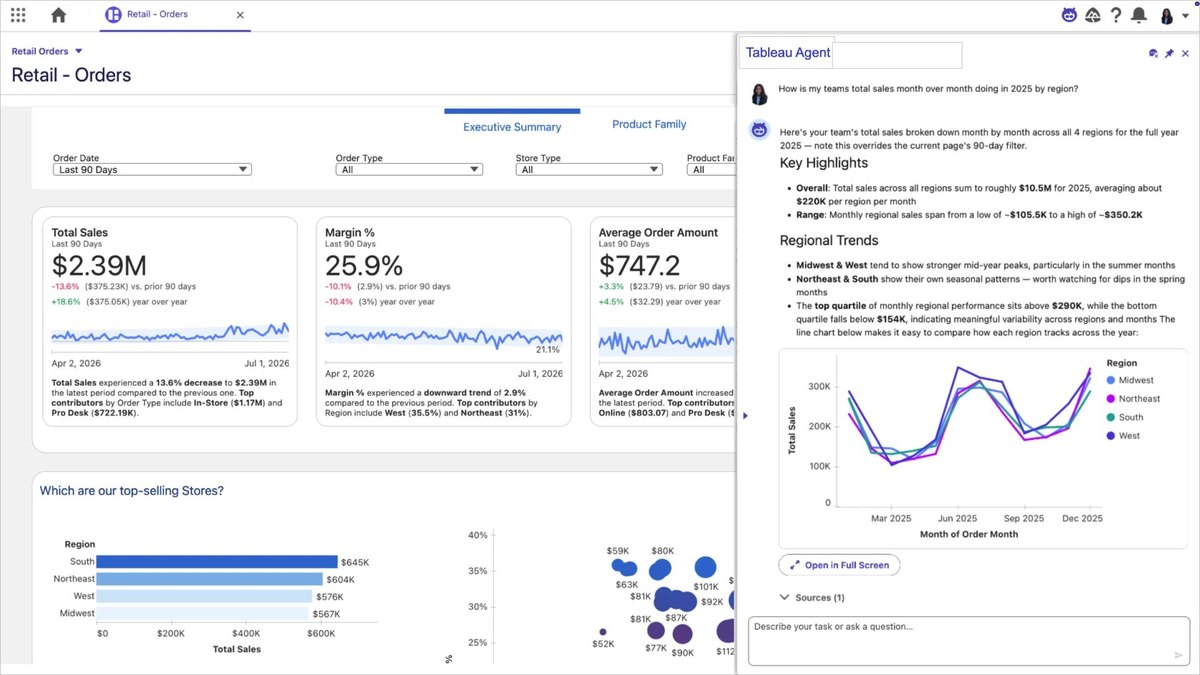Select the Retail - Orders browser tab
Image resolution: width=1200 pixels, height=675 pixels.
pos(176,15)
